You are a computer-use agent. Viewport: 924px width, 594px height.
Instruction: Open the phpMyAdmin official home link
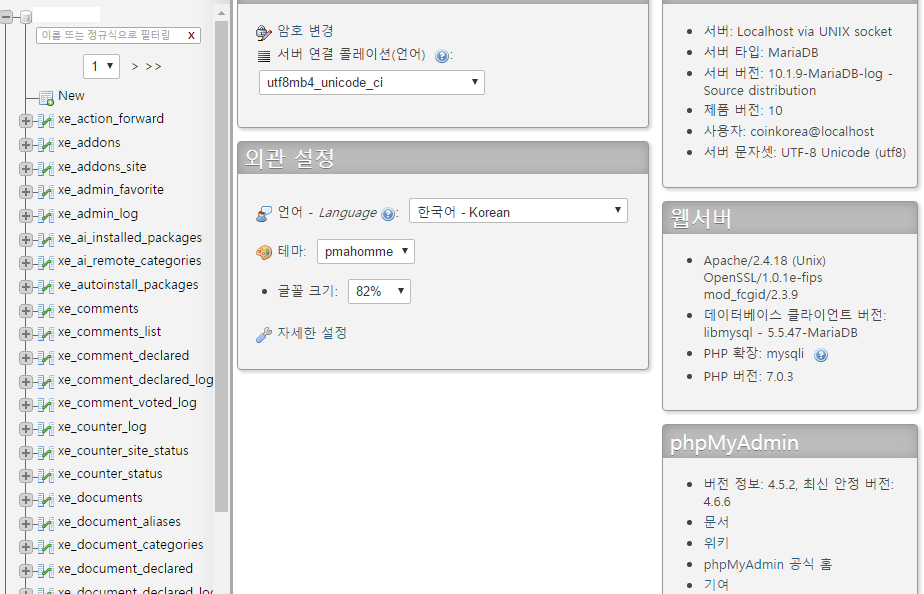767,564
